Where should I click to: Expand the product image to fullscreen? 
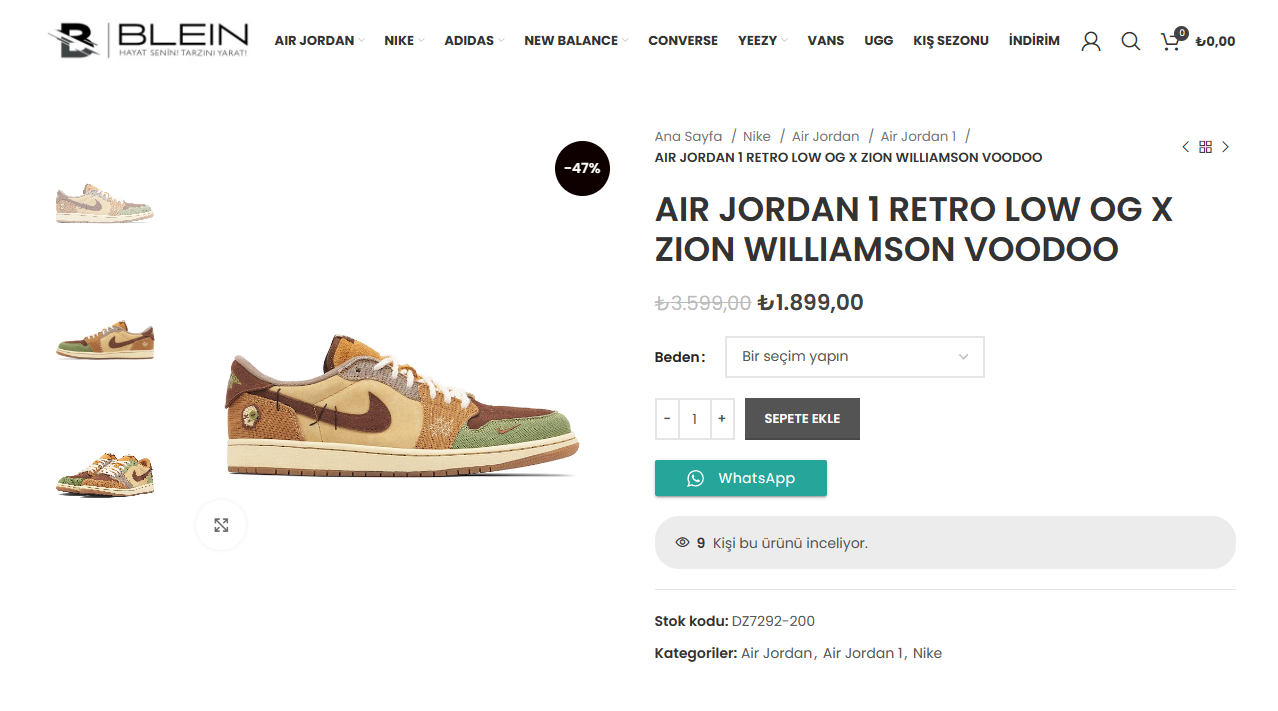221,525
